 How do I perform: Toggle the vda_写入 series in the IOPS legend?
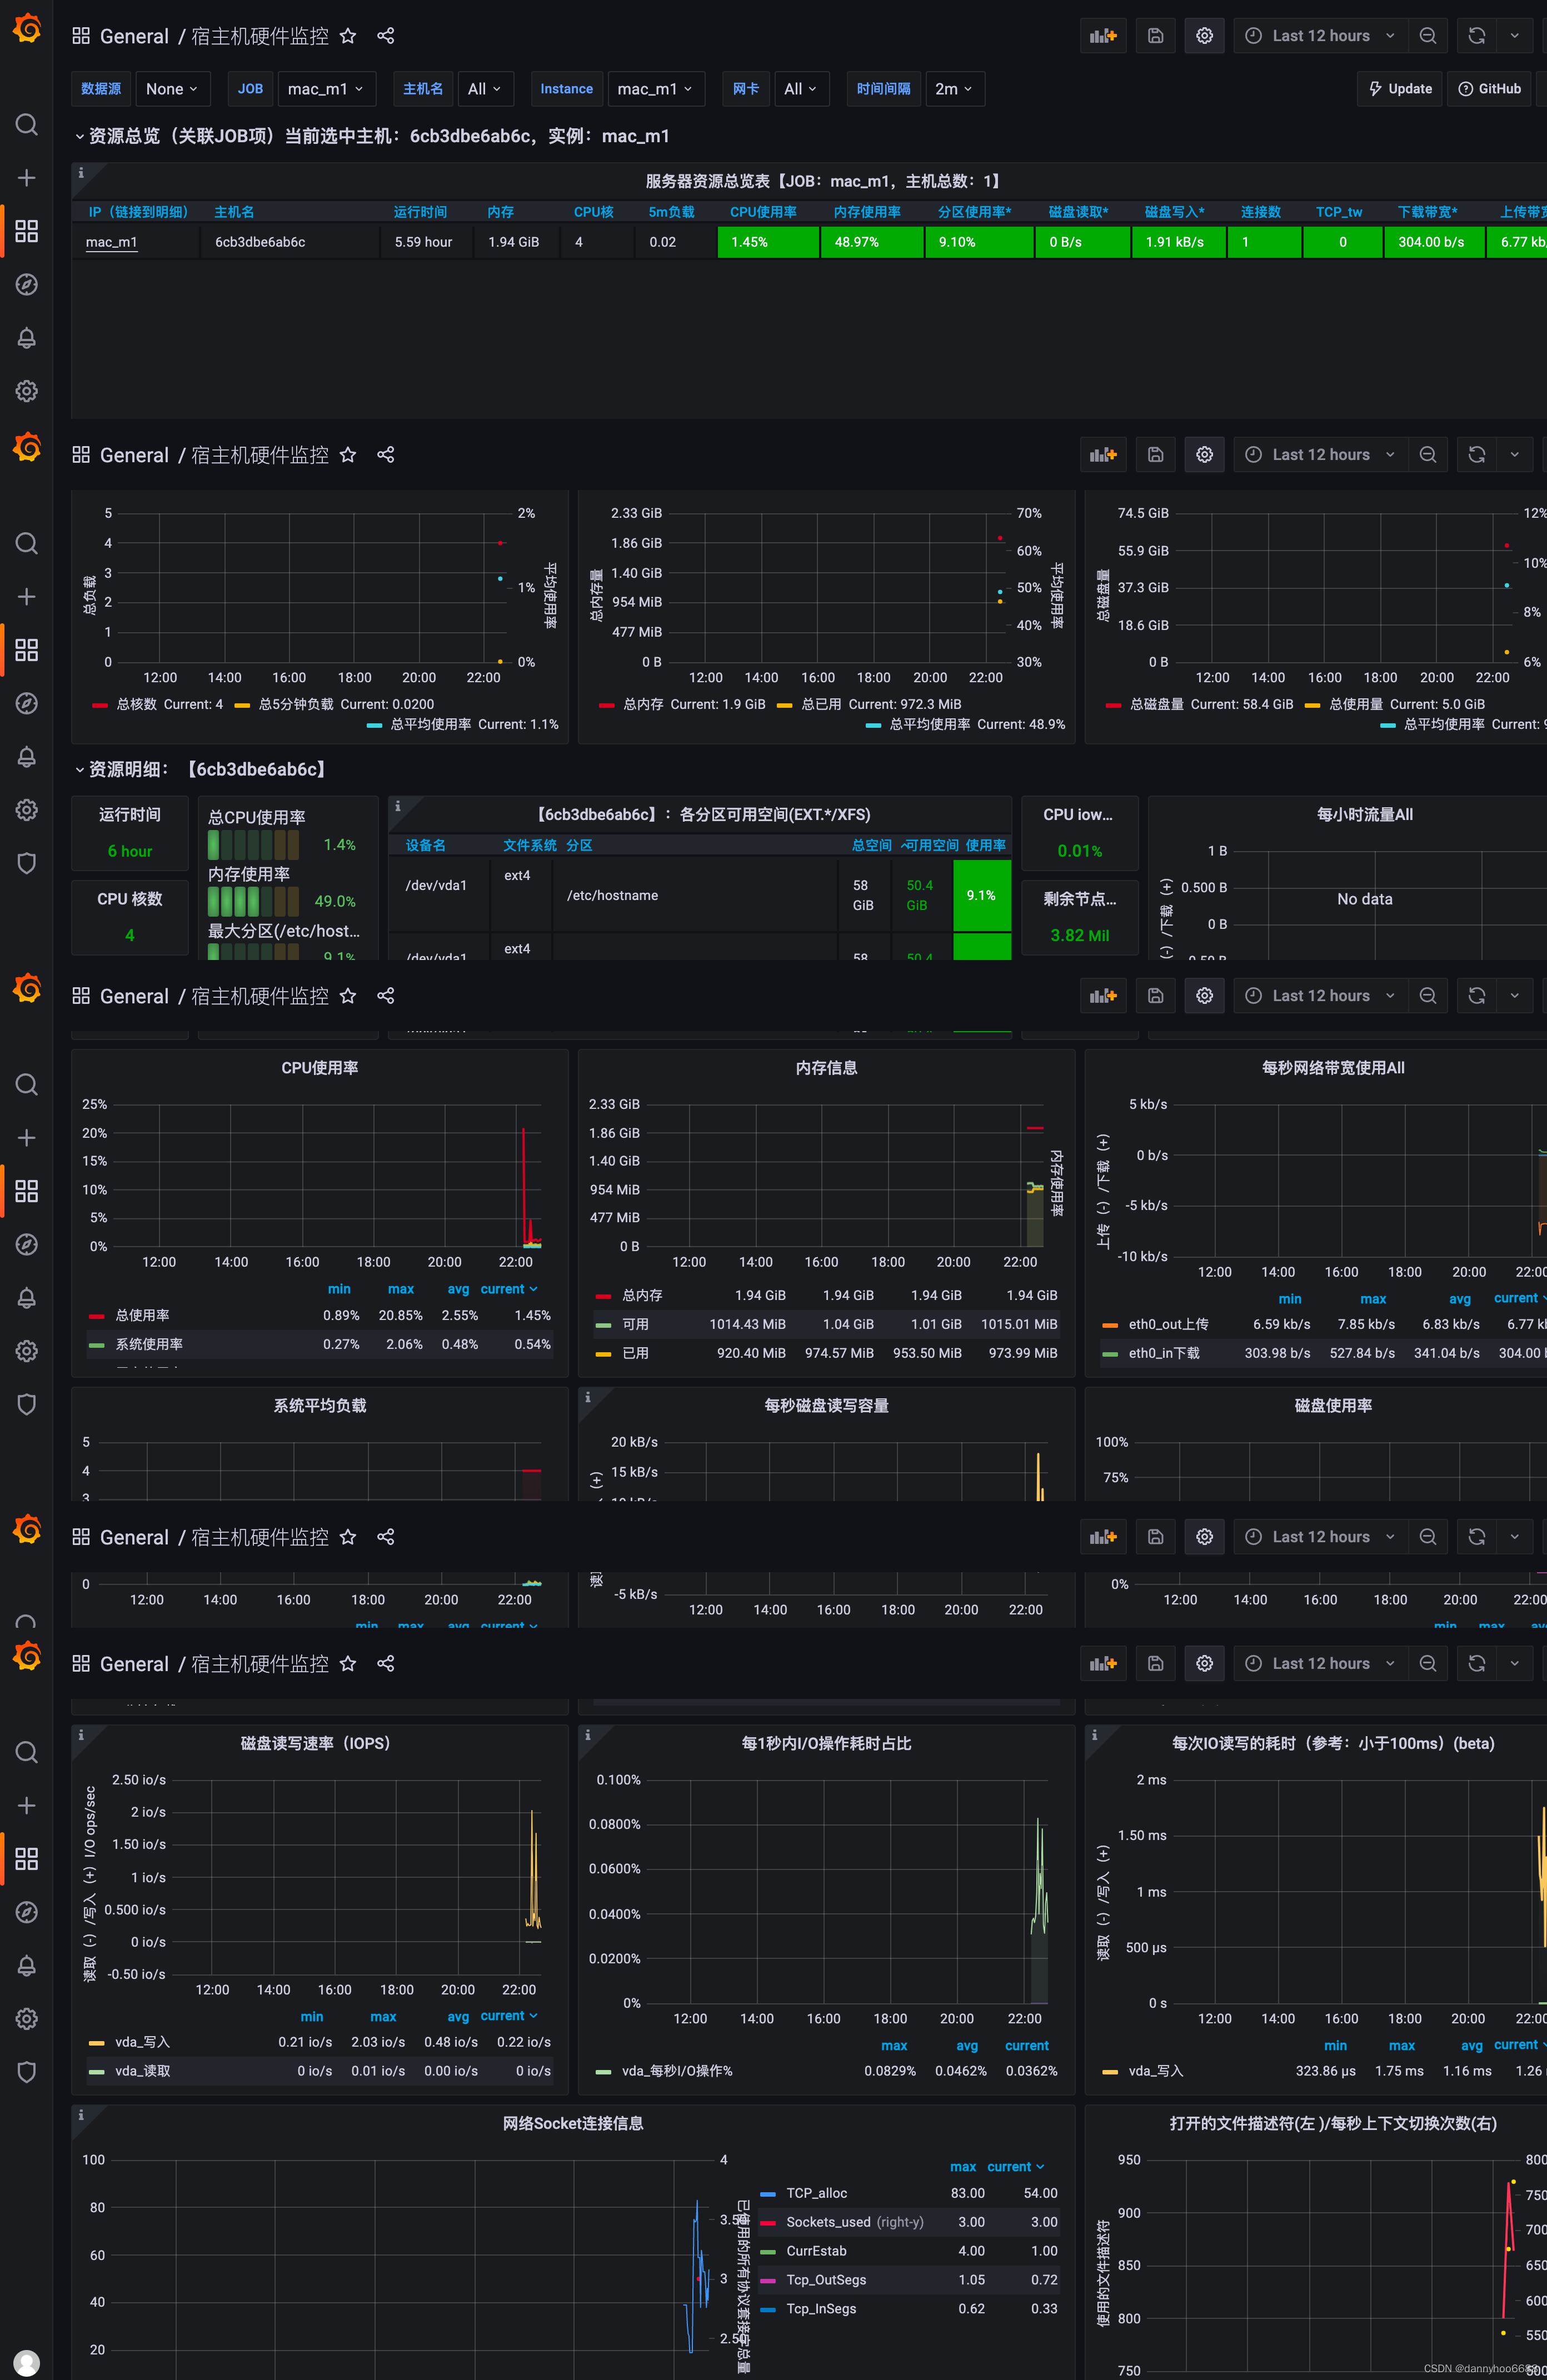point(142,2042)
